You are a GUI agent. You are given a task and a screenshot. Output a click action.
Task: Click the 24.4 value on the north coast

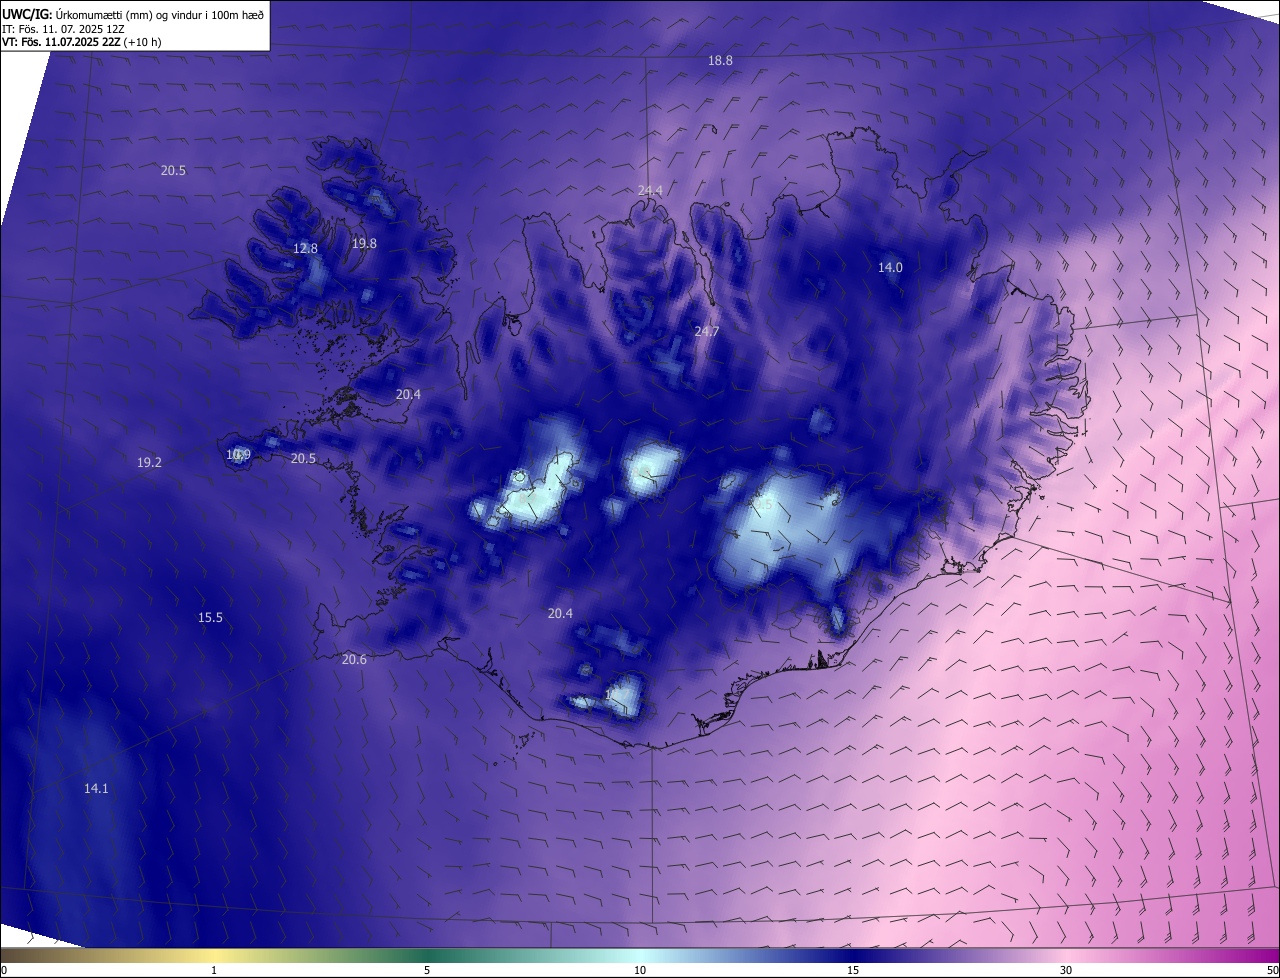[650, 191]
